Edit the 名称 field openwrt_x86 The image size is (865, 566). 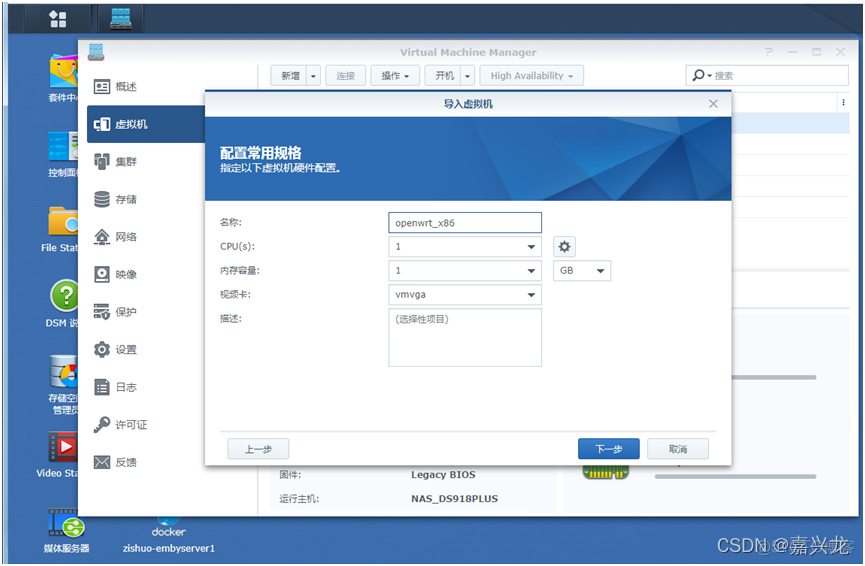465,223
